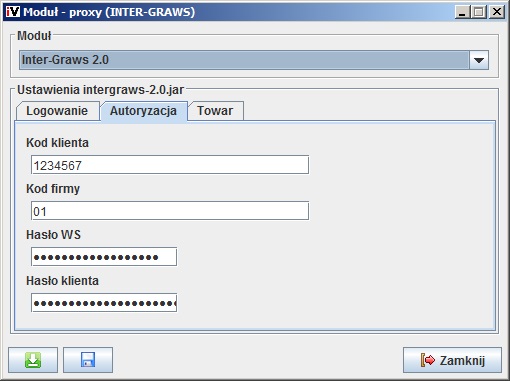Maximize the Moduł - proxy window
The width and height of the screenshot is (510, 381).
(x=479, y=12)
